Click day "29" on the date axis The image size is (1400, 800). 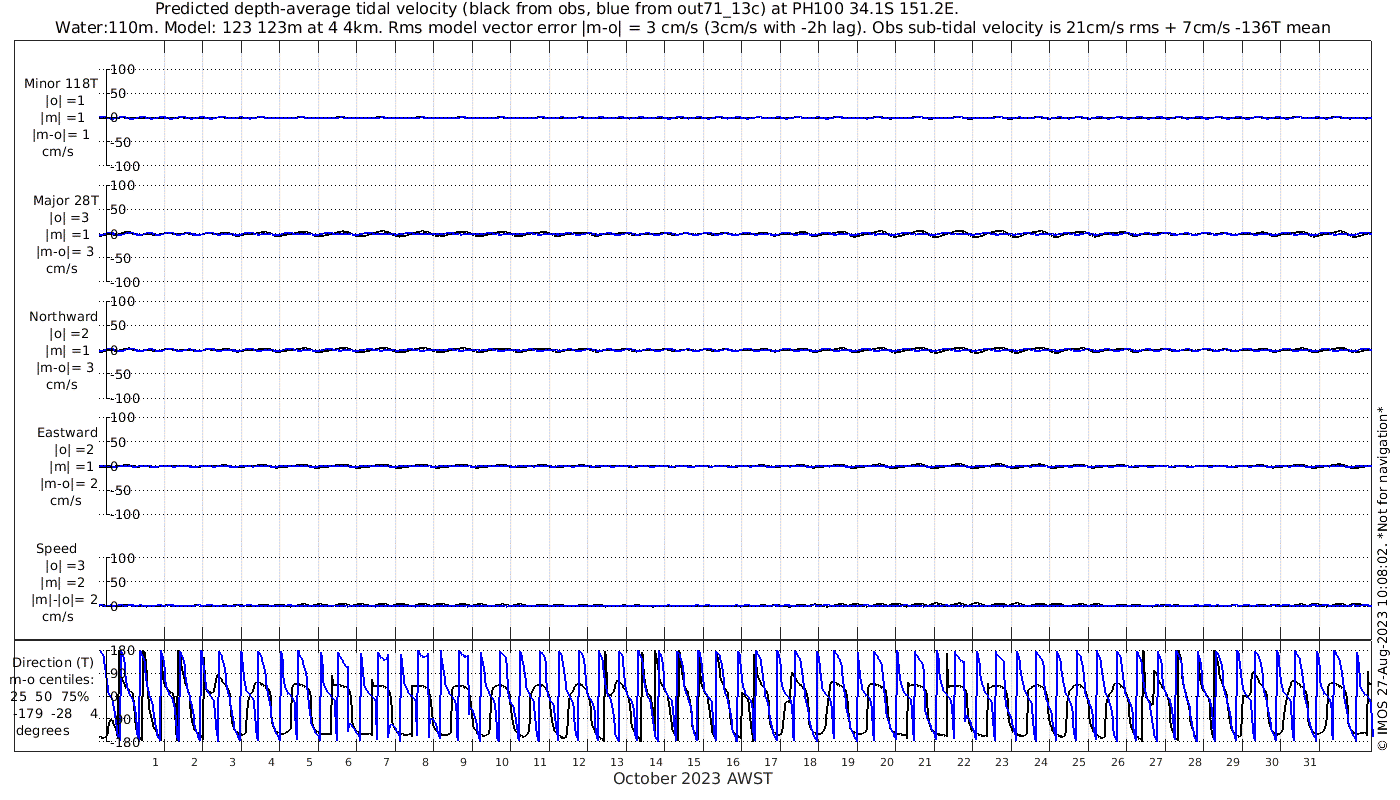point(1233,762)
